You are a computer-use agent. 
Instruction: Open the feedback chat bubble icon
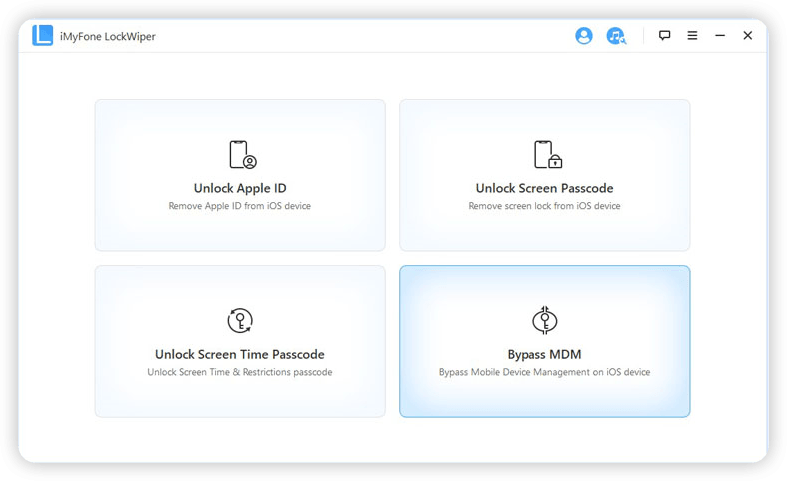pos(665,35)
